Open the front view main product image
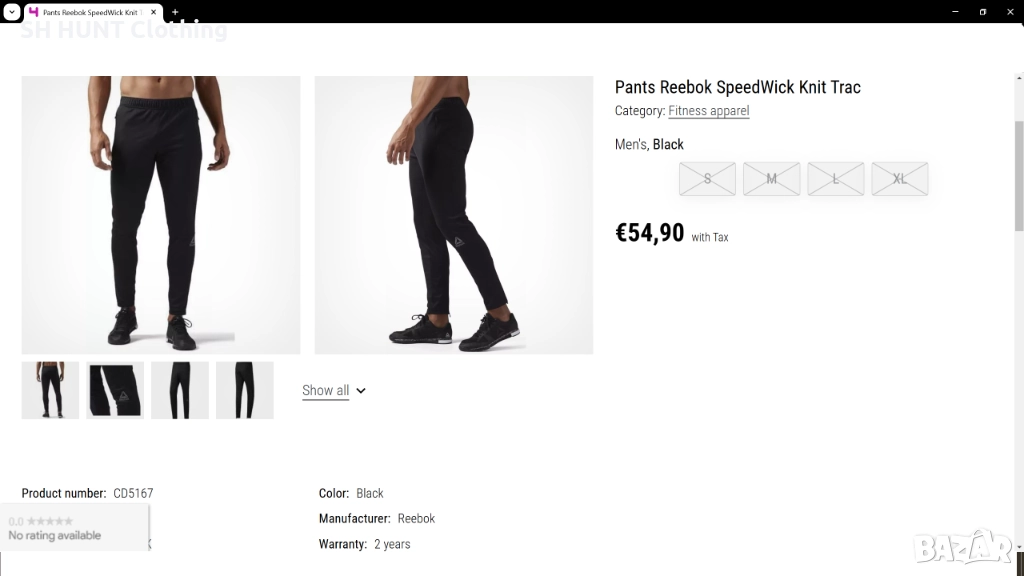Viewport: 1024px width, 576px height. point(161,215)
